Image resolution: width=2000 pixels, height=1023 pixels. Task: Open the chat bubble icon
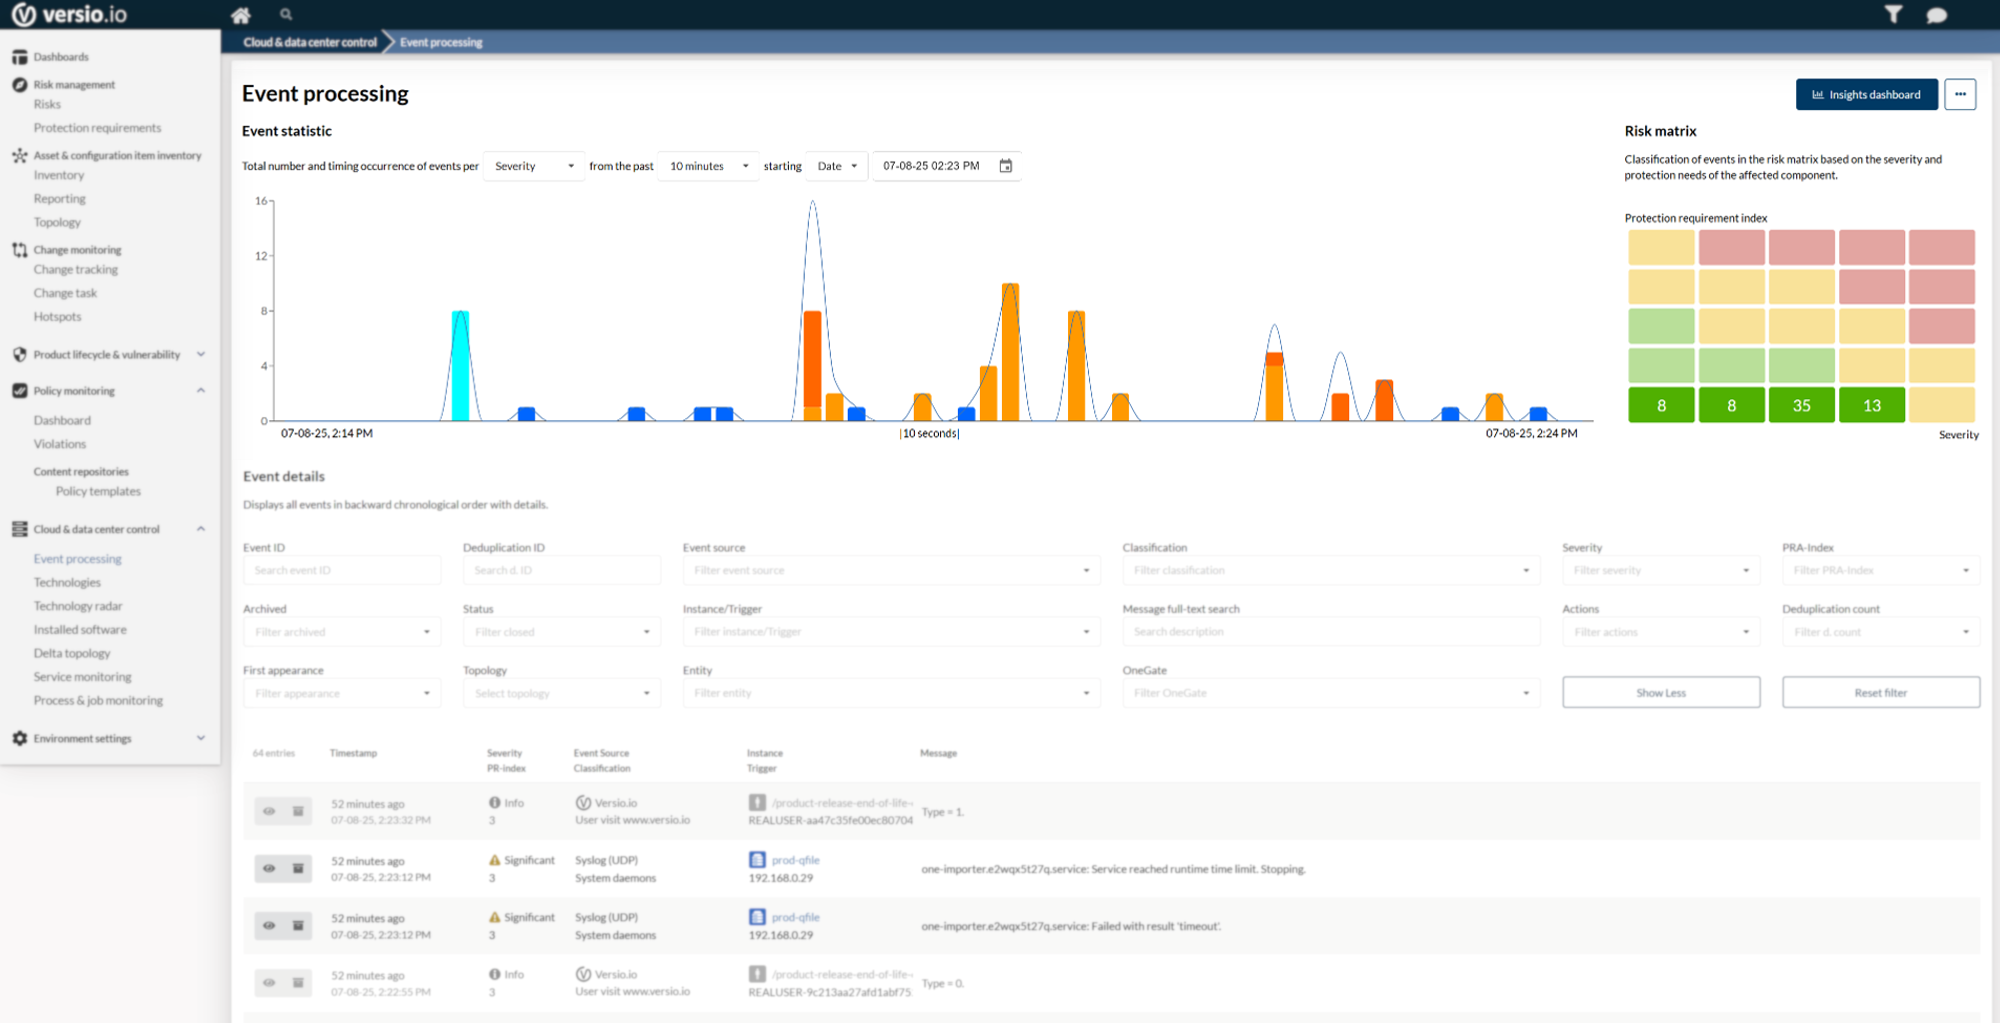[1936, 15]
